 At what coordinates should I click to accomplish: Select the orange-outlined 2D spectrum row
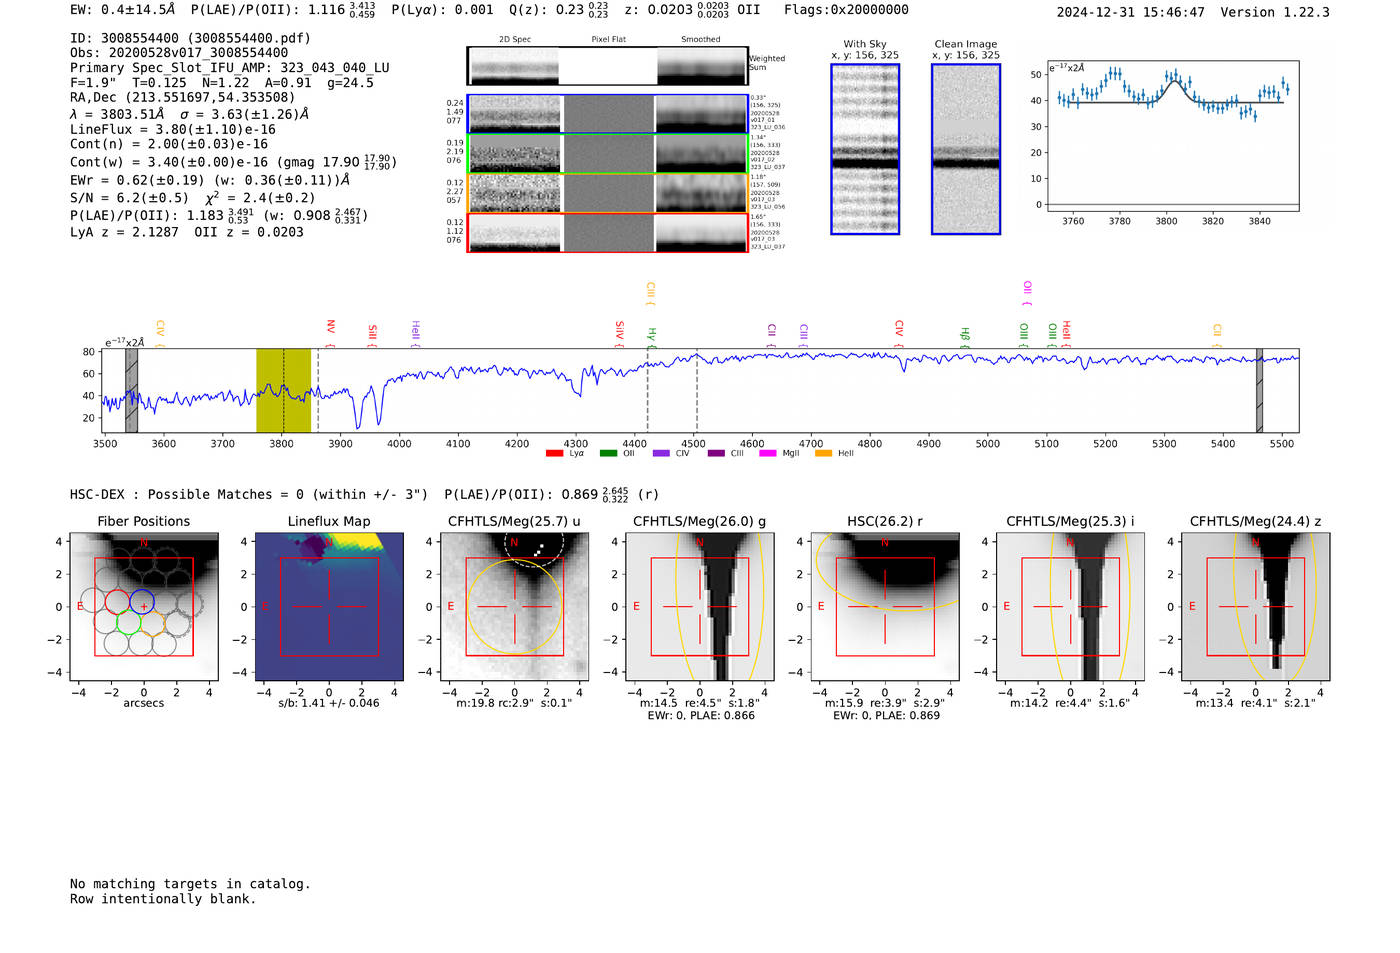(608, 193)
